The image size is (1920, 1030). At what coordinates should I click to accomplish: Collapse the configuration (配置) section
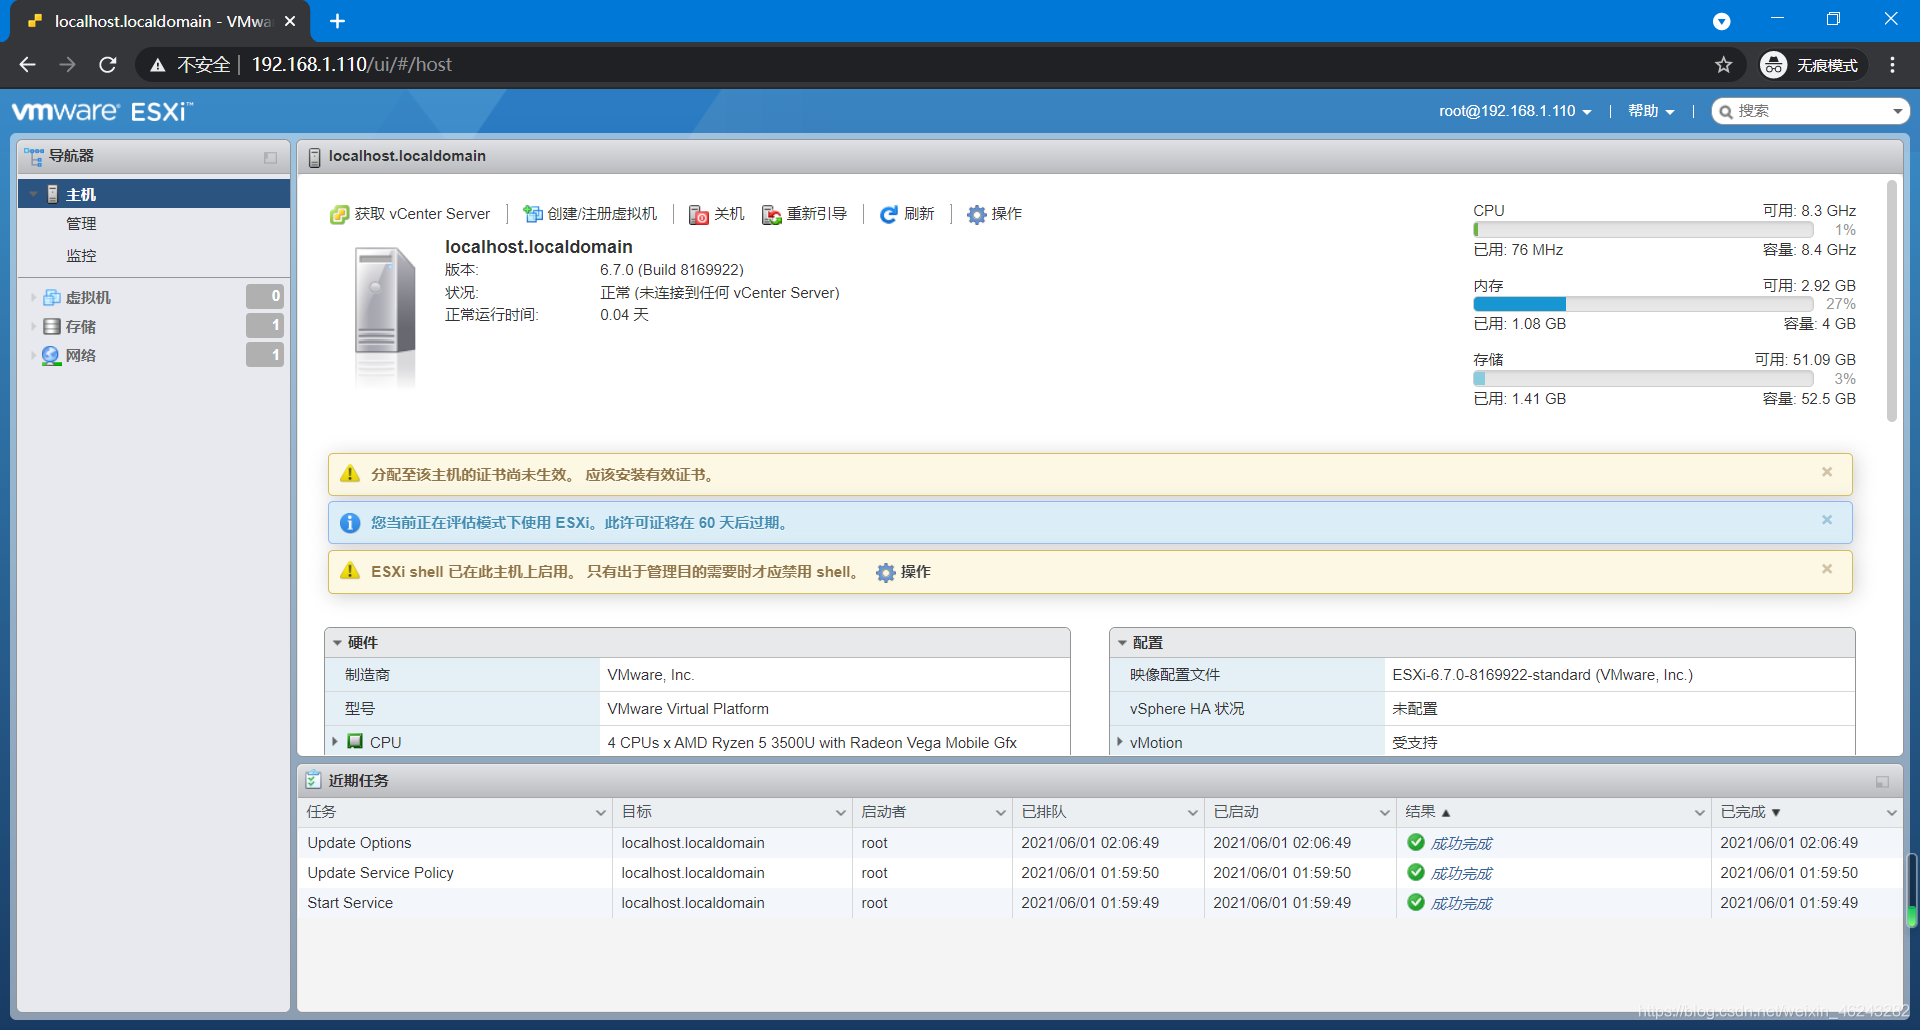1122,643
